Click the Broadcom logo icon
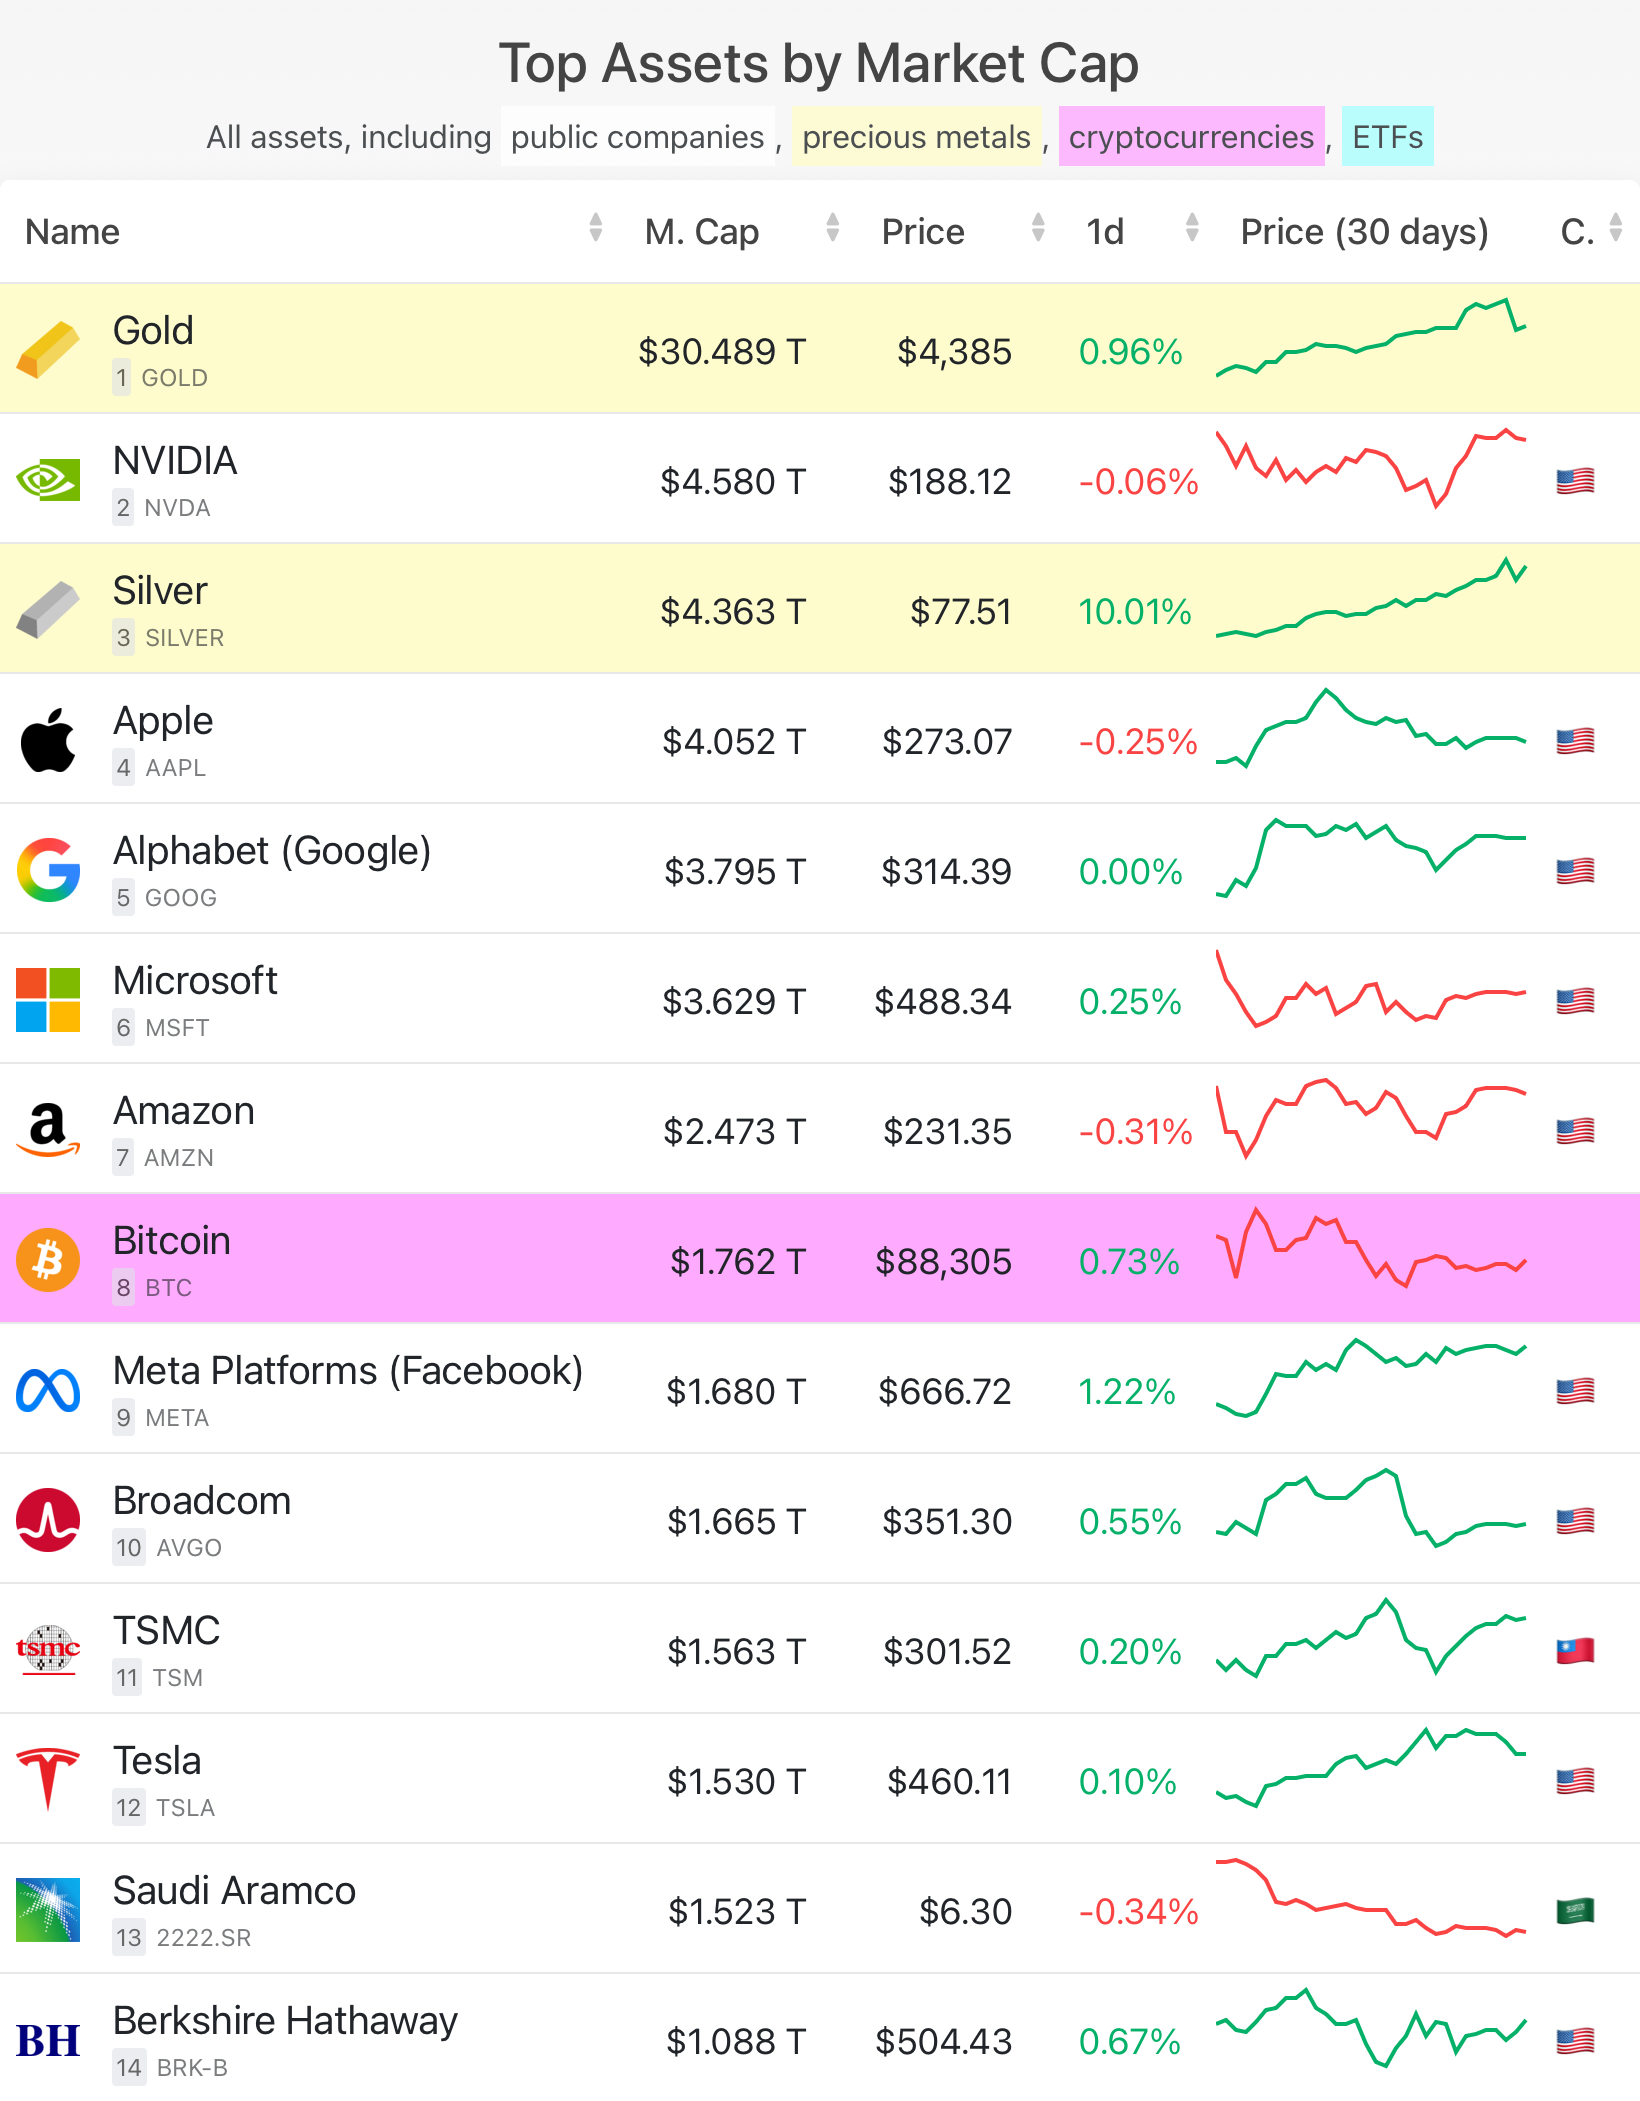1640x2101 pixels. click(x=48, y=1520)
